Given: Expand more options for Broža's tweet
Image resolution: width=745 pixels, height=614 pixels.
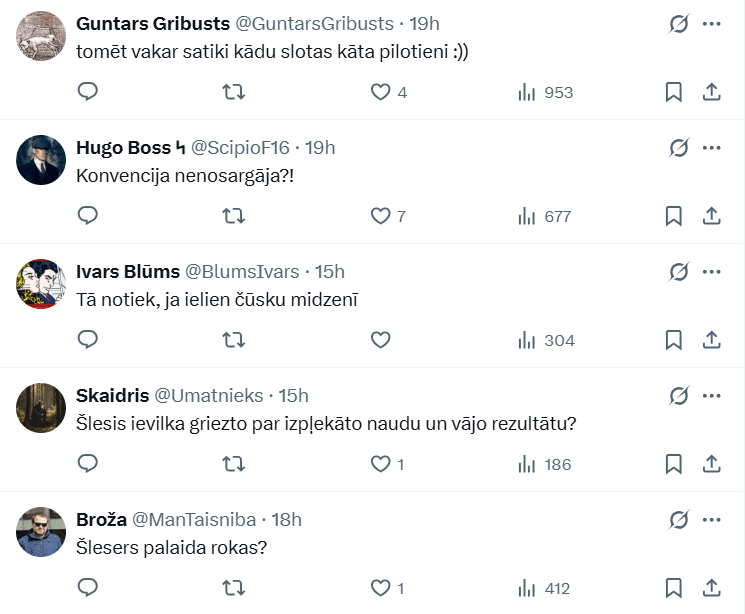Looking at the screenshot, I should tap(712, 520).
